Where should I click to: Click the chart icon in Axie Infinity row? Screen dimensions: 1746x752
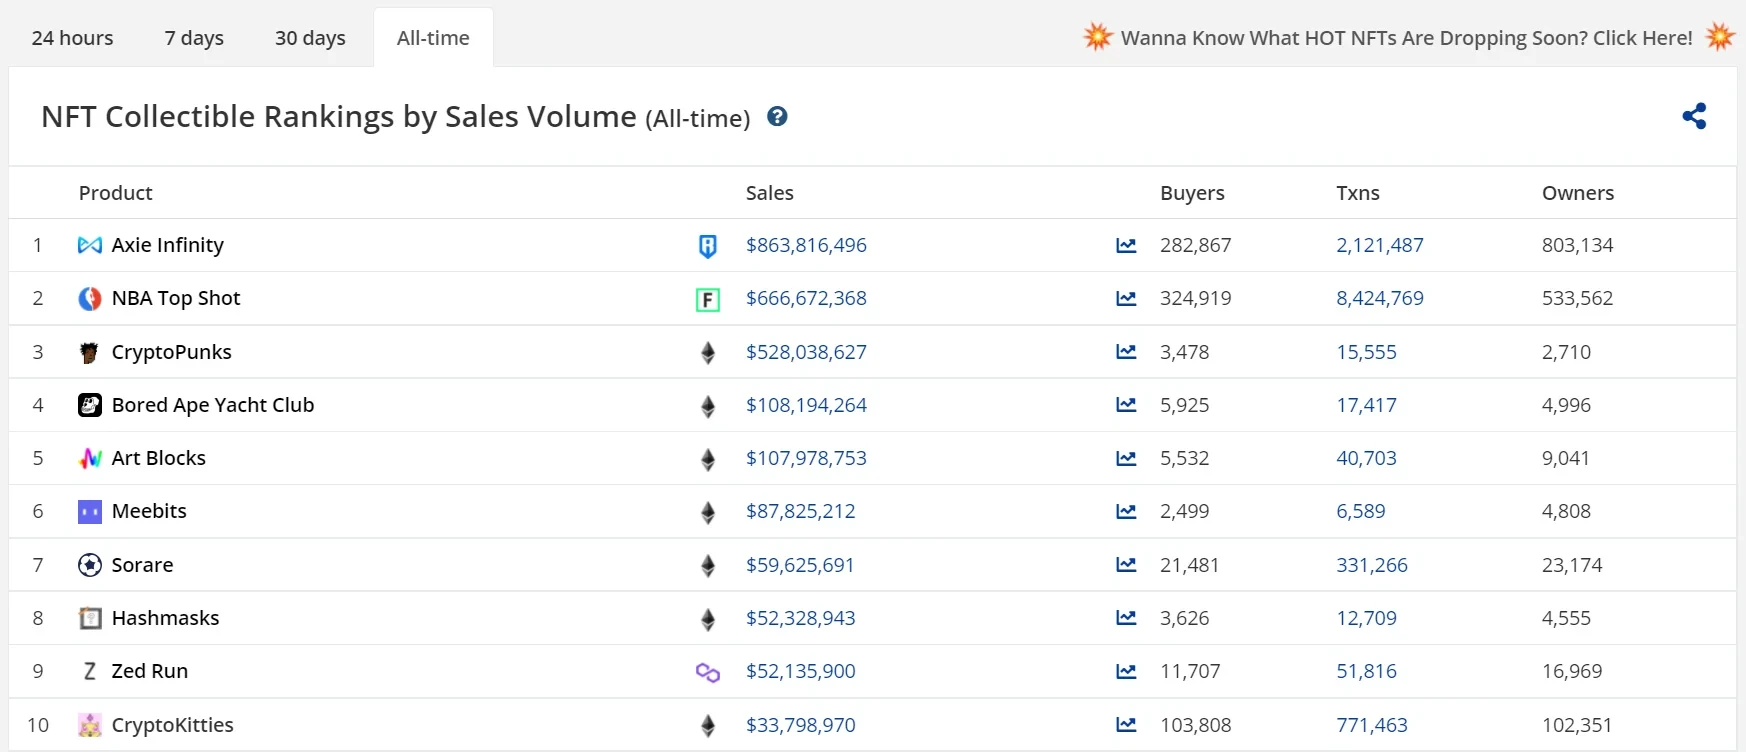tap(1126, 246)
